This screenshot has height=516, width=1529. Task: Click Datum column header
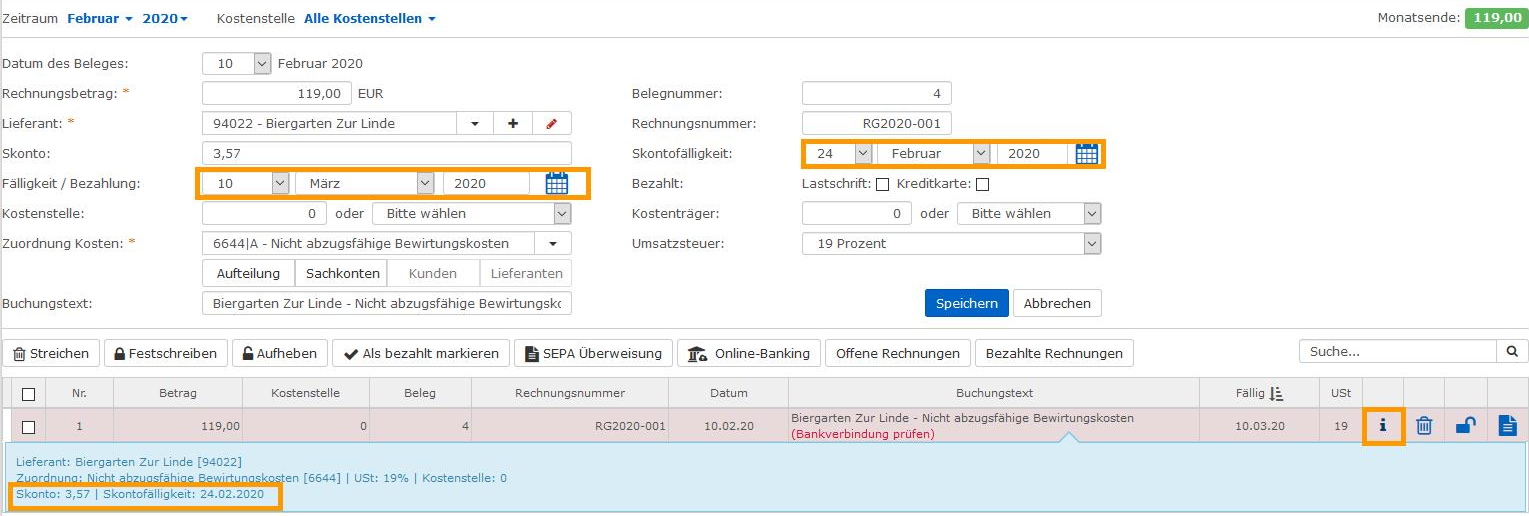[729, 394]
